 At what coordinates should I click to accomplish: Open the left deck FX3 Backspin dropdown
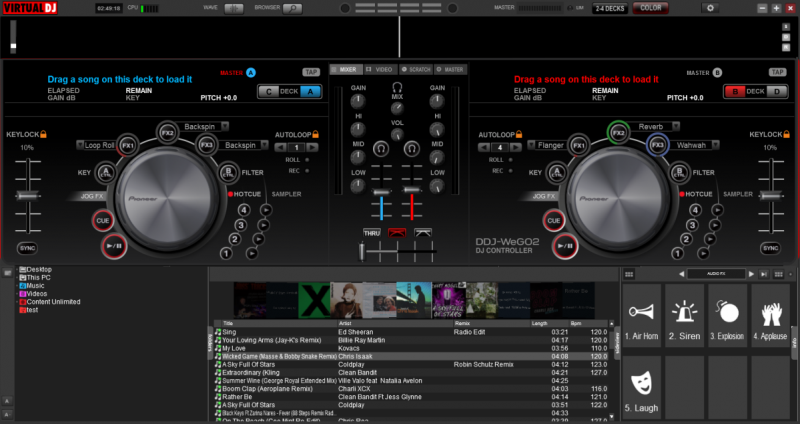coord(264,145)
